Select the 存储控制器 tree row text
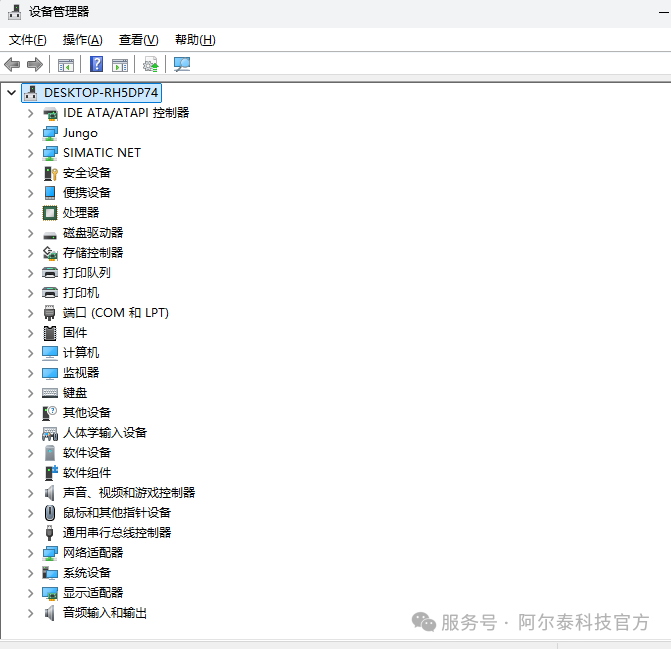The height and width of the screenshot is (649, 671). click(93, 253)
